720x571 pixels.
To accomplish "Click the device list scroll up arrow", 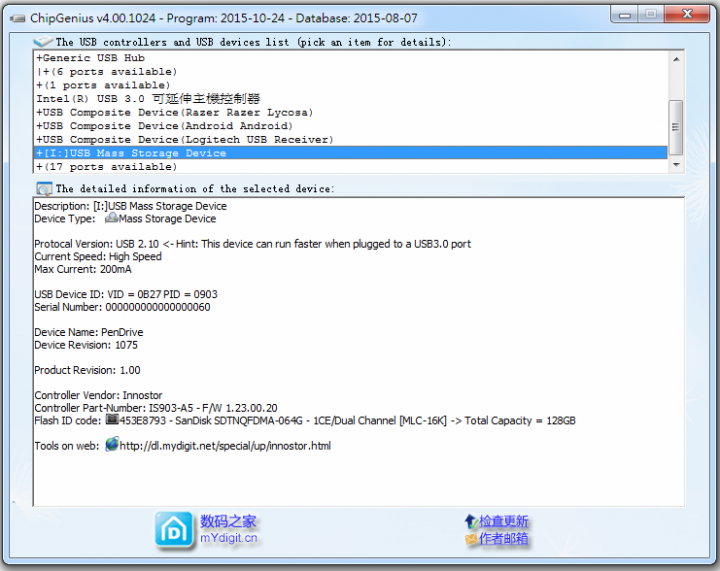I will (x=676, y=59).
